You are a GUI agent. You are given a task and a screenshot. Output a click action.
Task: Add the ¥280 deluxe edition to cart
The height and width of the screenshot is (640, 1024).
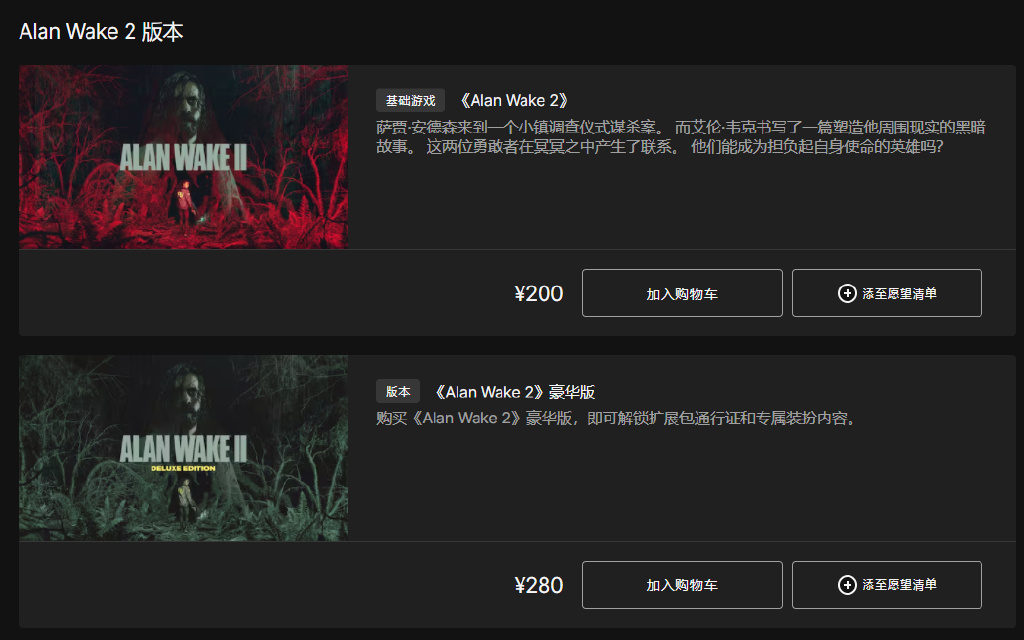click(x=682, y=584)
